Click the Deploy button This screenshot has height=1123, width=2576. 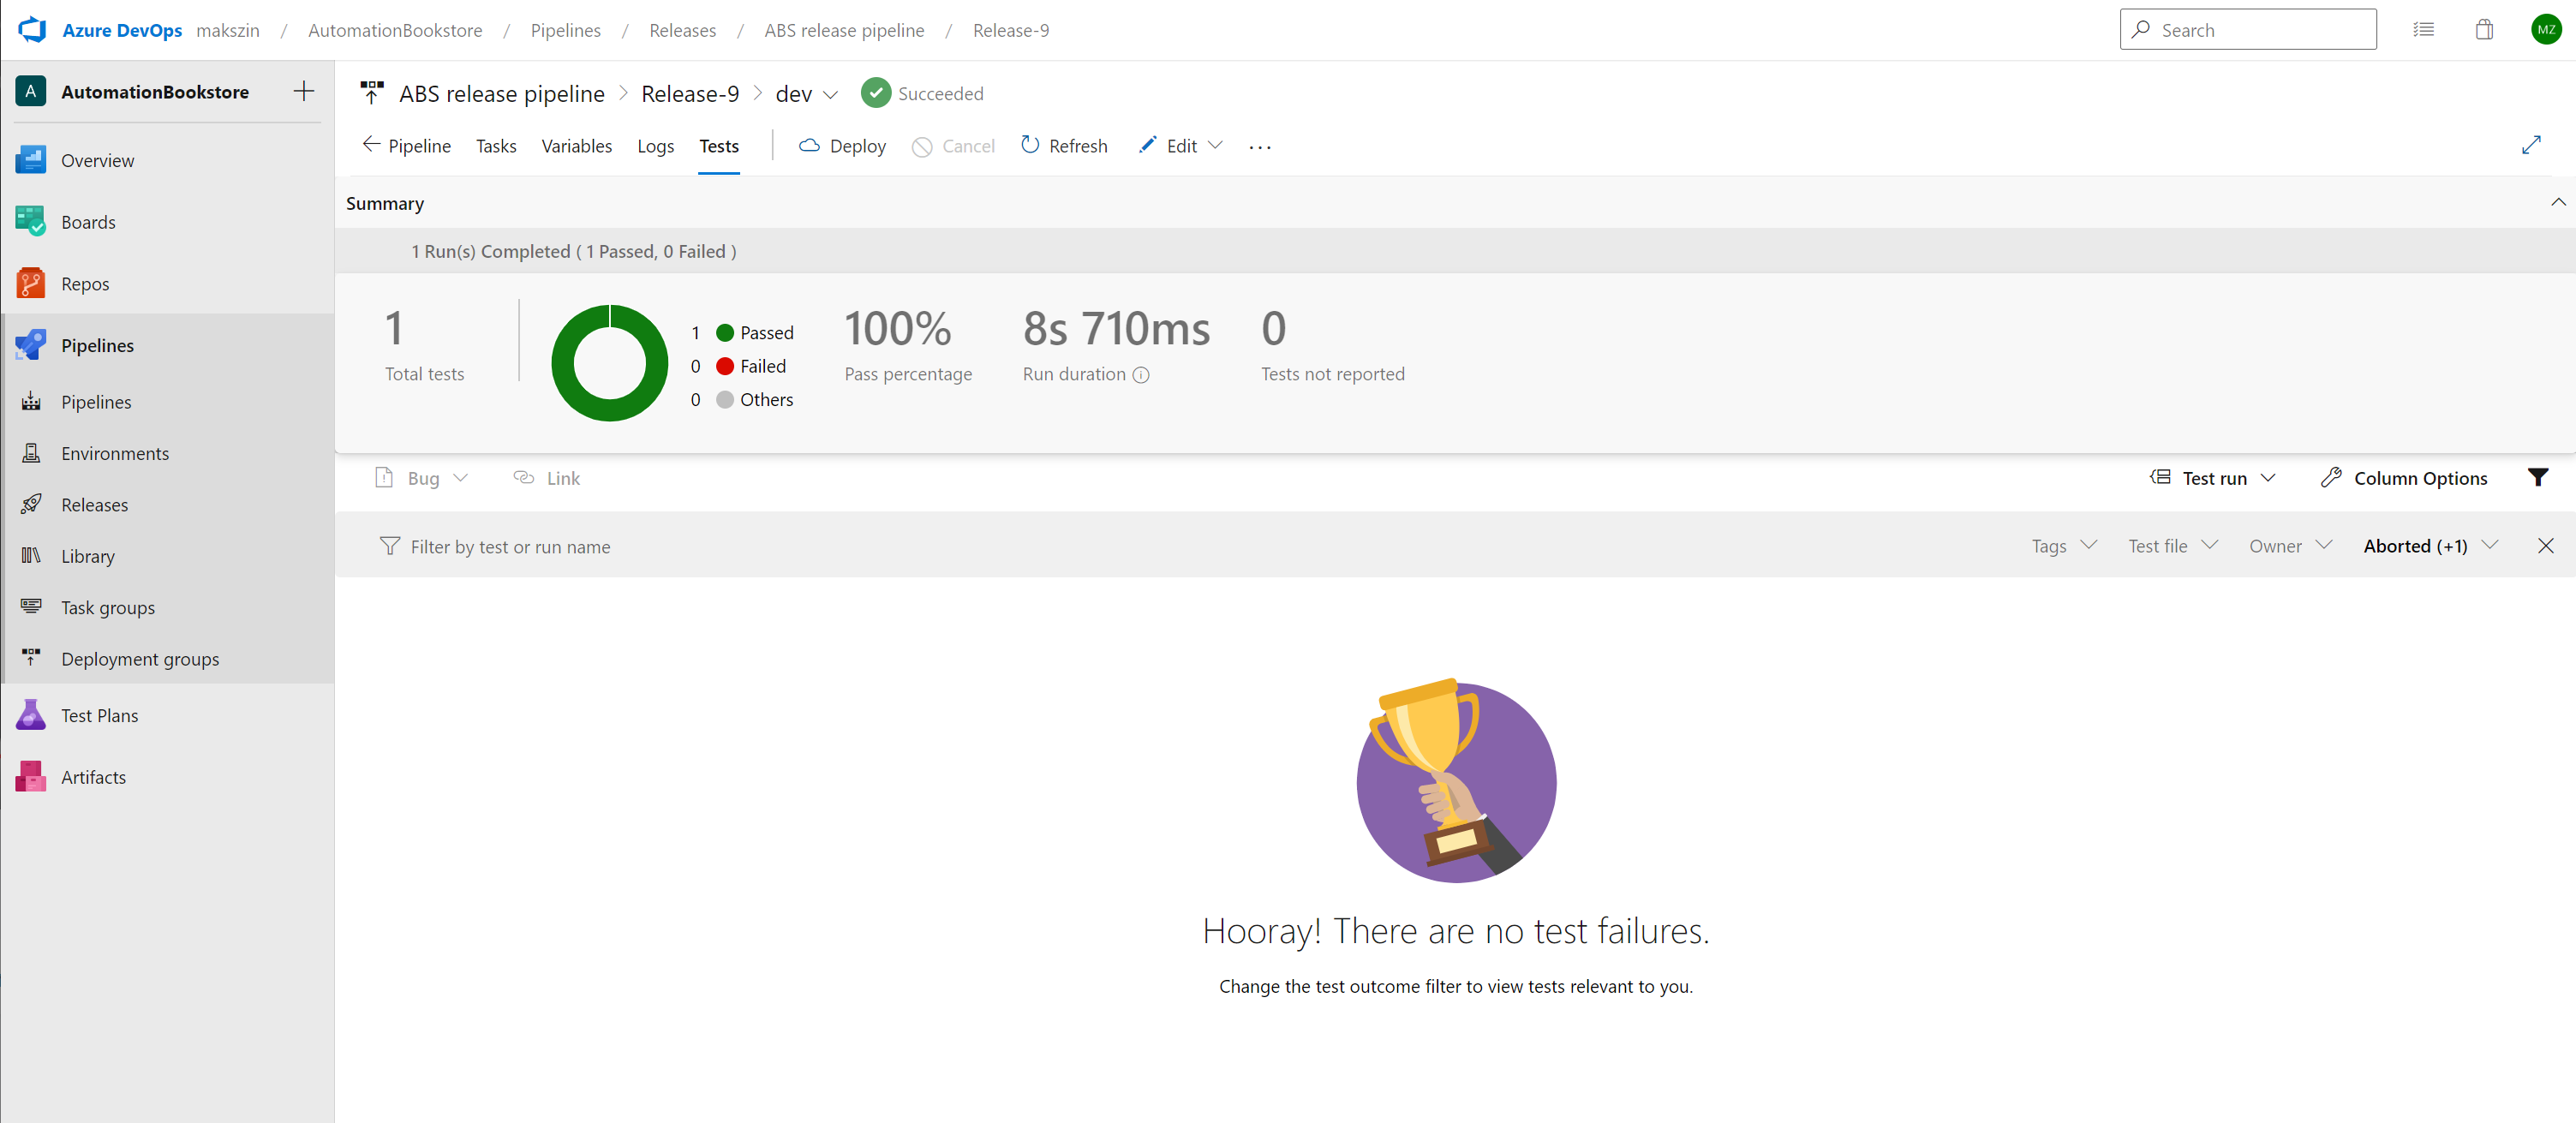tap(842, 146)
